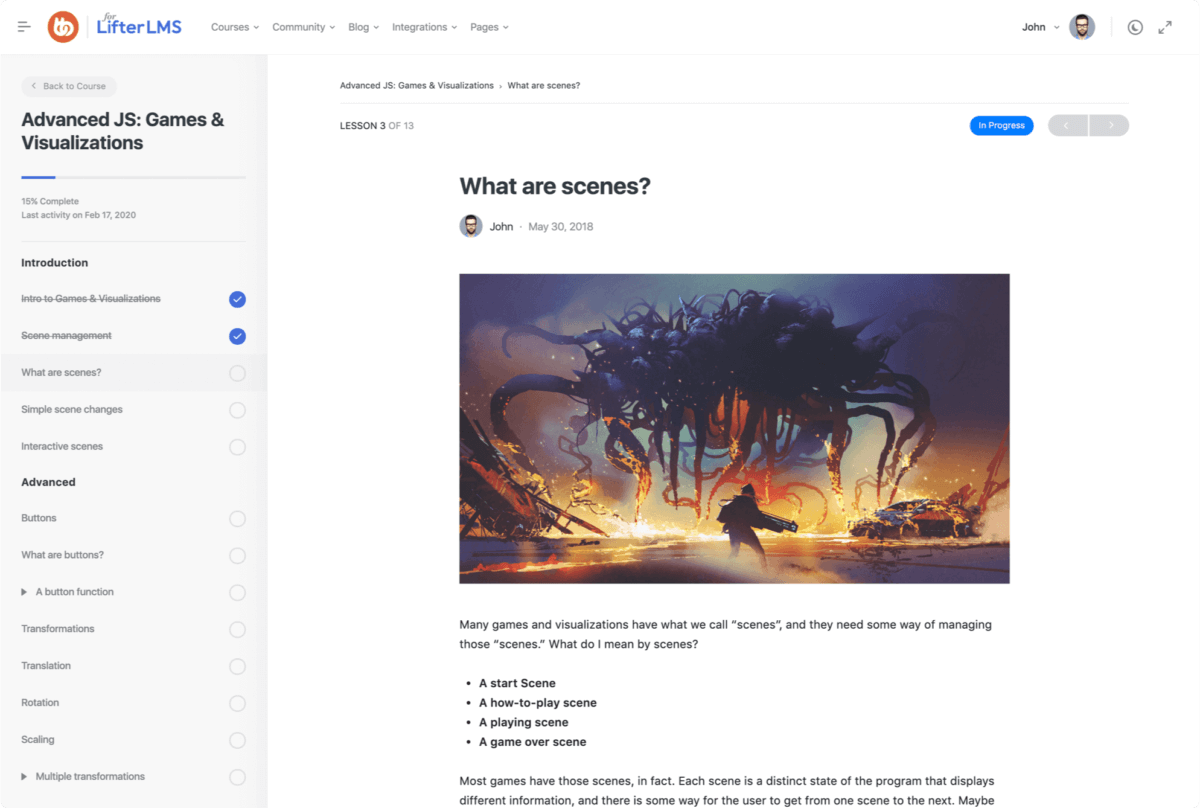Image resolution: width=1200 pixels, height=808 pixels.
Task: Click the LifterLMS logo text
Action: coord(139,27)
